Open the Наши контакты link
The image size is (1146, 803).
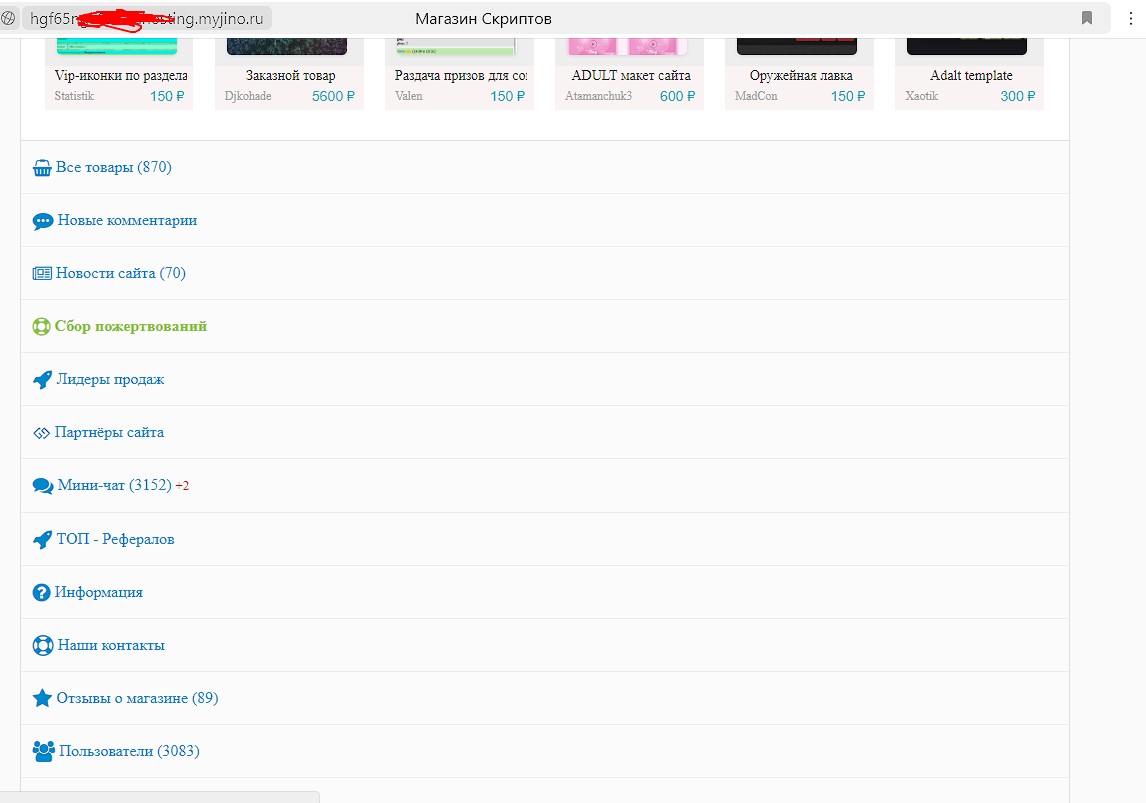pyautogui.click(x=111, y=645)
